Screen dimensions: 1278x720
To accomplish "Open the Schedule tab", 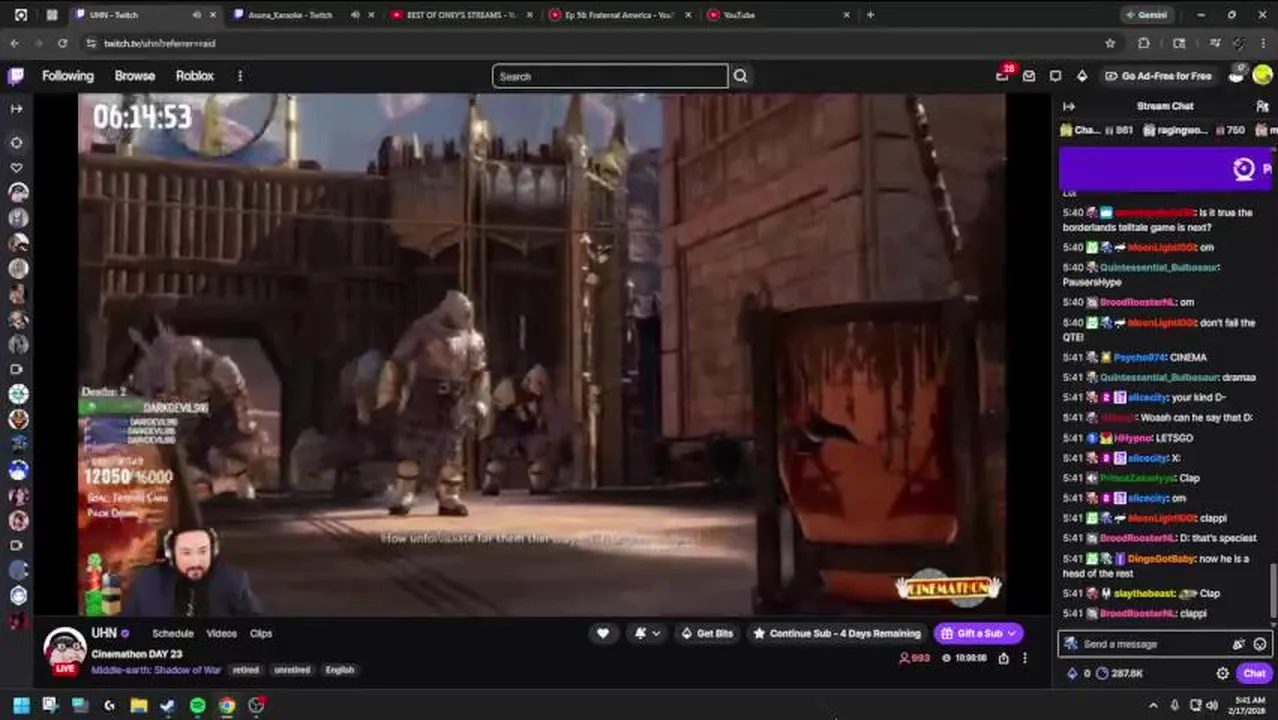I will pos(173,633).
